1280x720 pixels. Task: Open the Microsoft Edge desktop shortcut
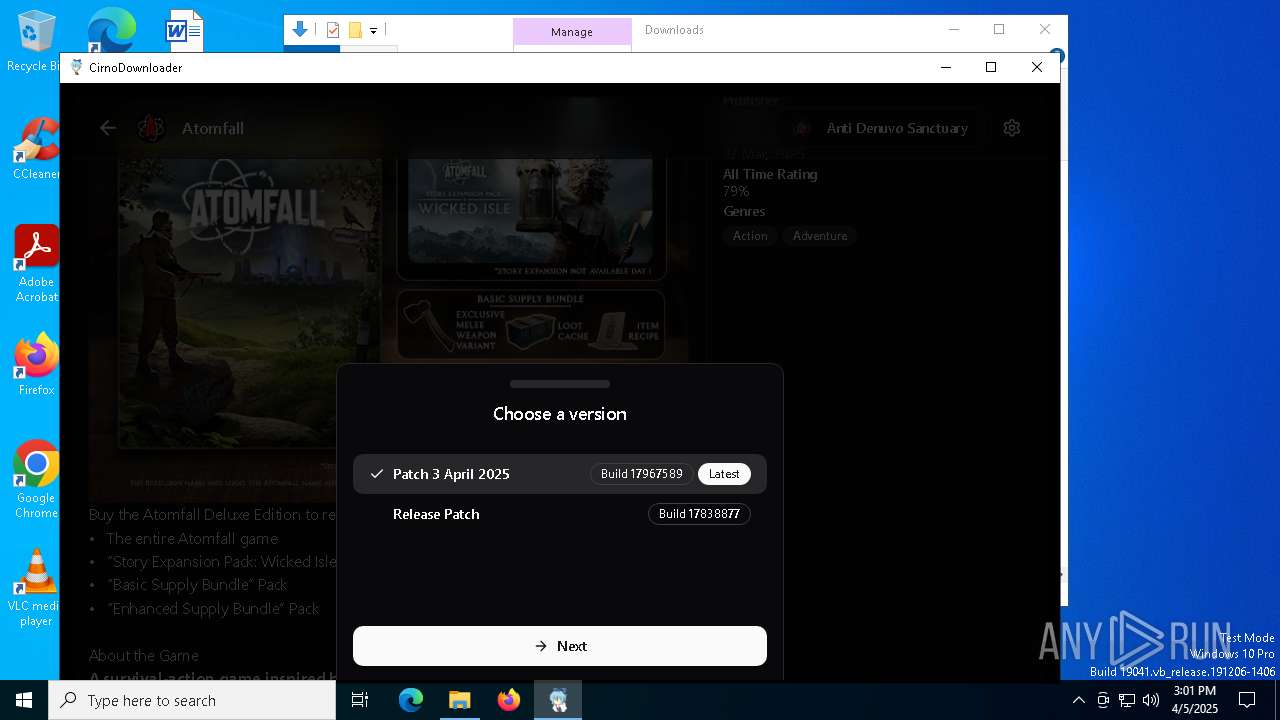(110, 30)
